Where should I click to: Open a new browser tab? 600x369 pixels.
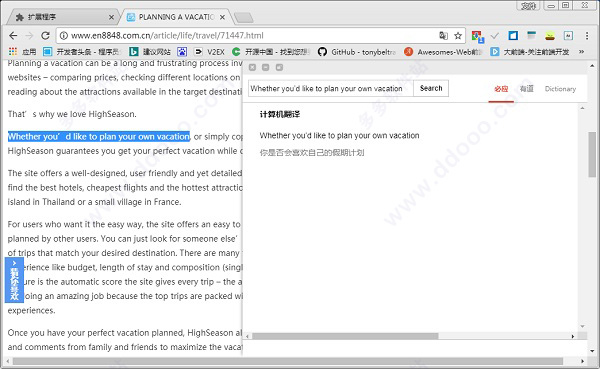click(244, 17)
